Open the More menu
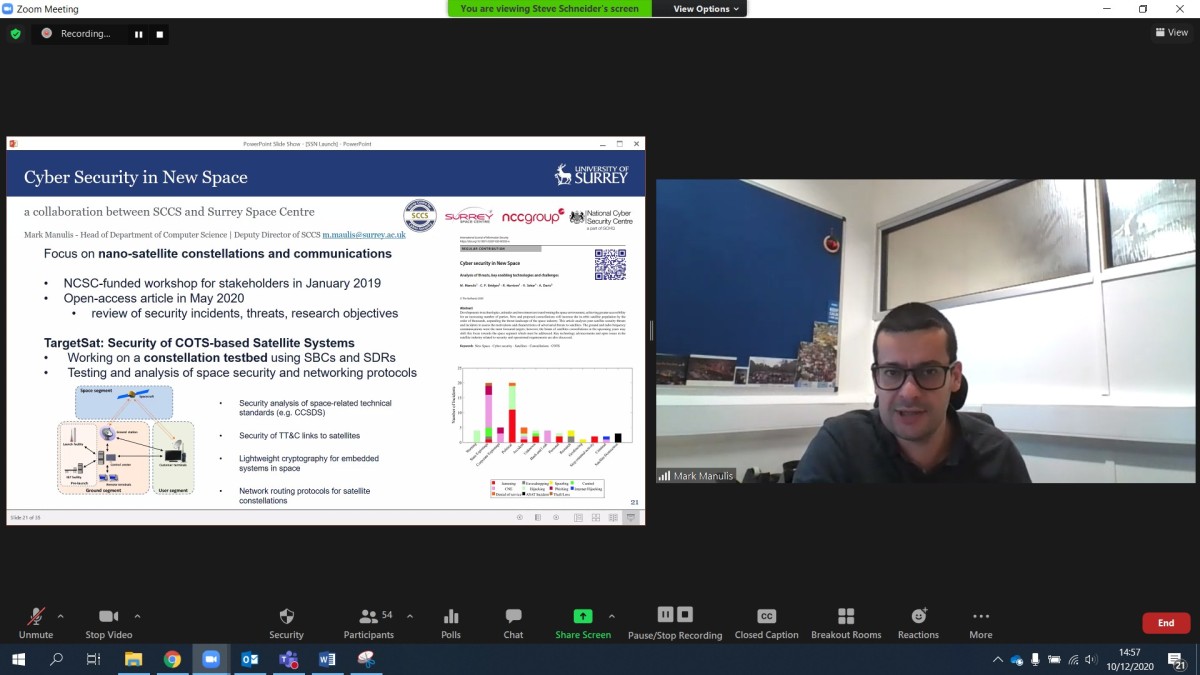Viewport: 1200px width, 675px height. 980,617
